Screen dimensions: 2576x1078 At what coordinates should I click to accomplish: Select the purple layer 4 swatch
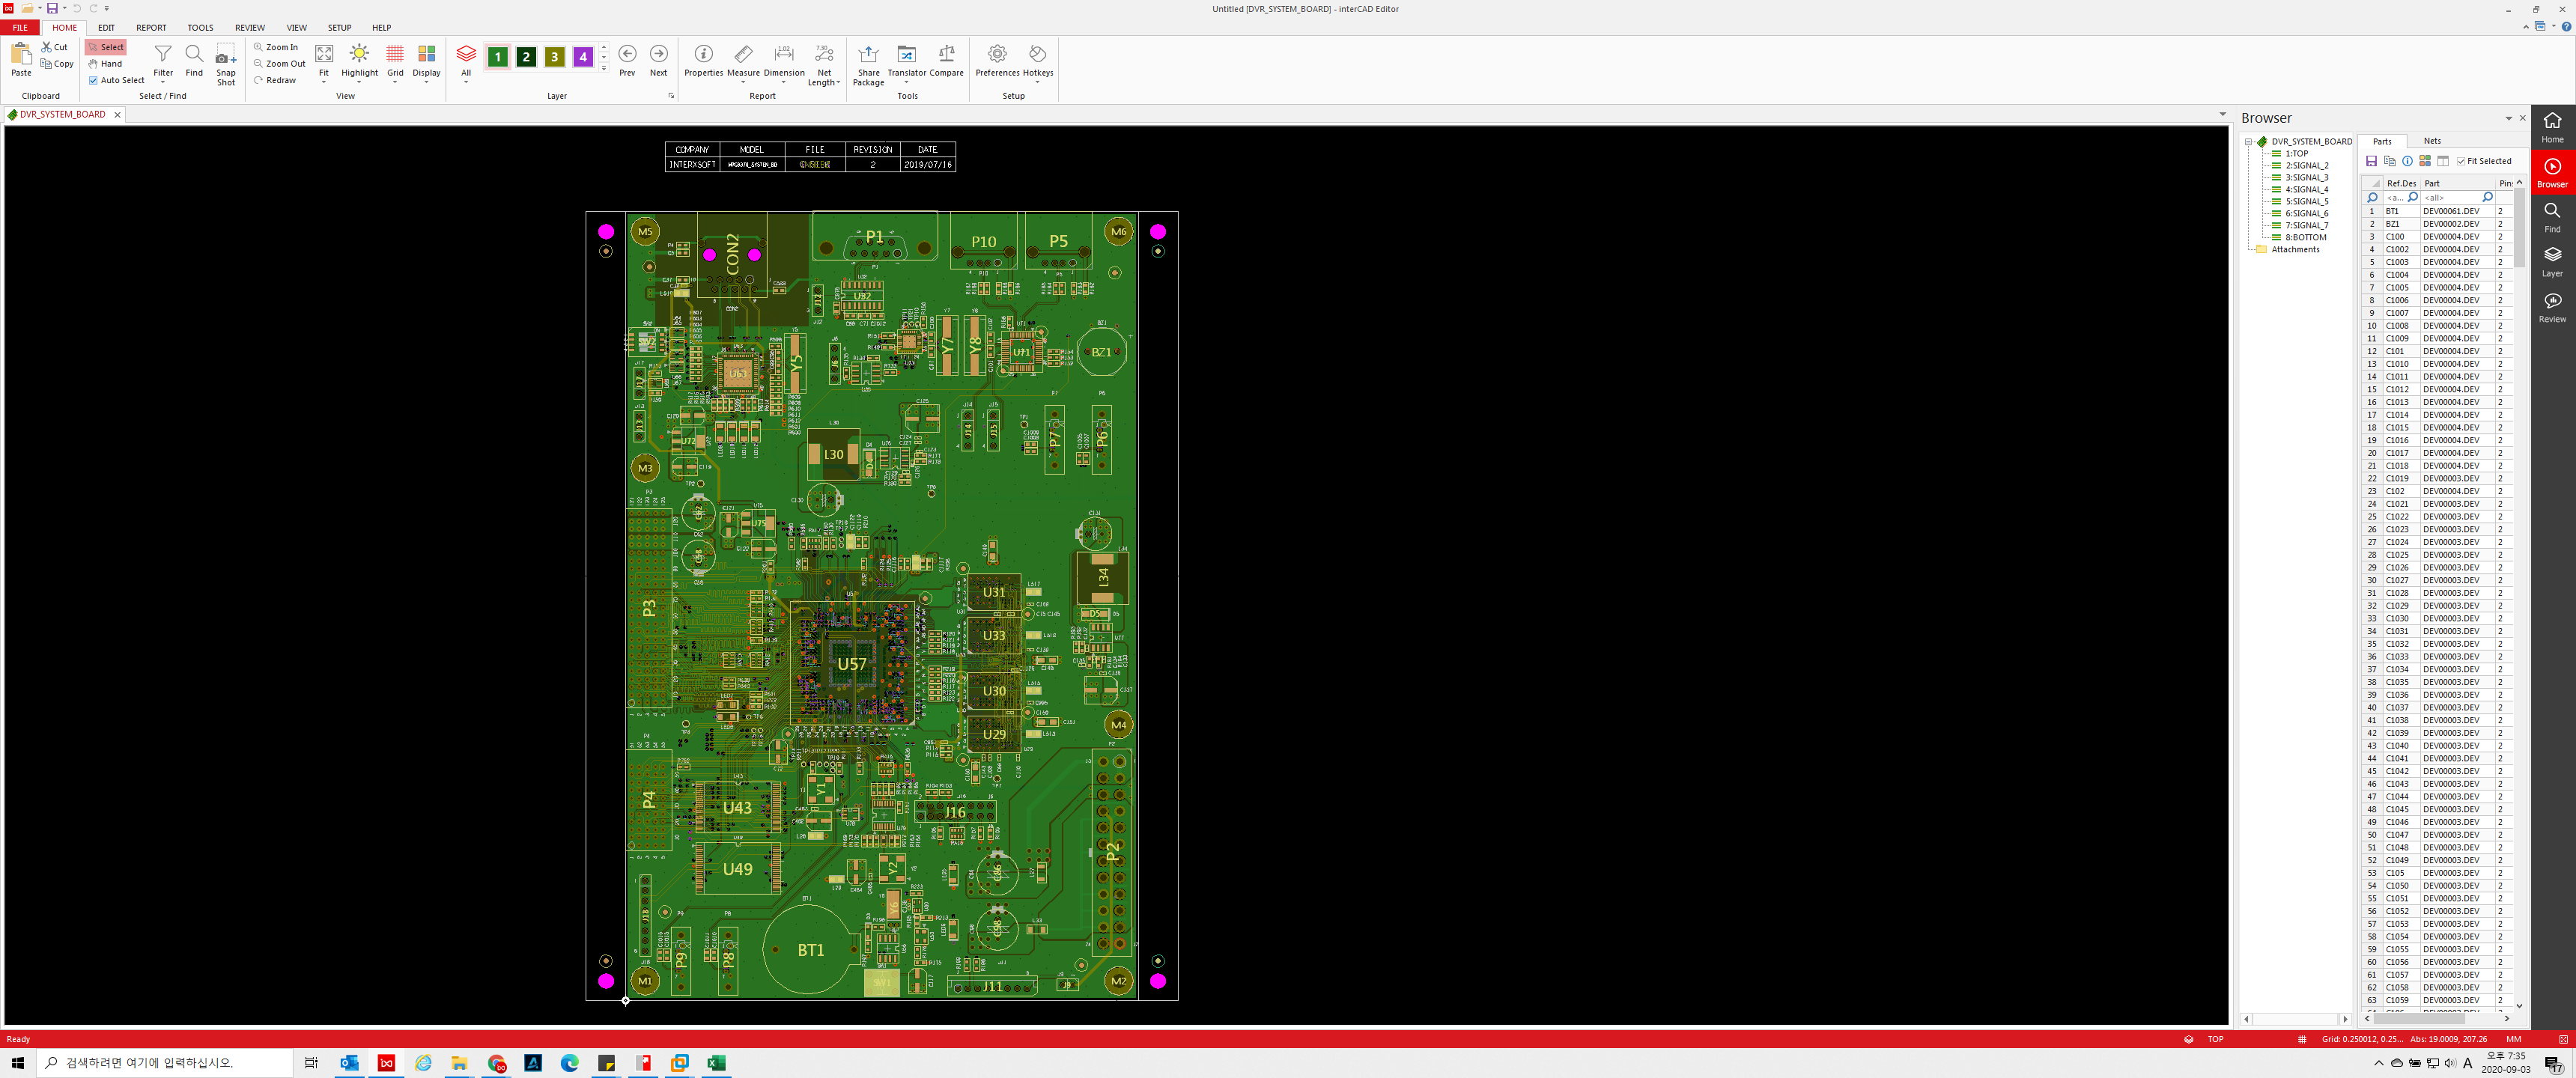pyautogui.click(x=583, y=57)
